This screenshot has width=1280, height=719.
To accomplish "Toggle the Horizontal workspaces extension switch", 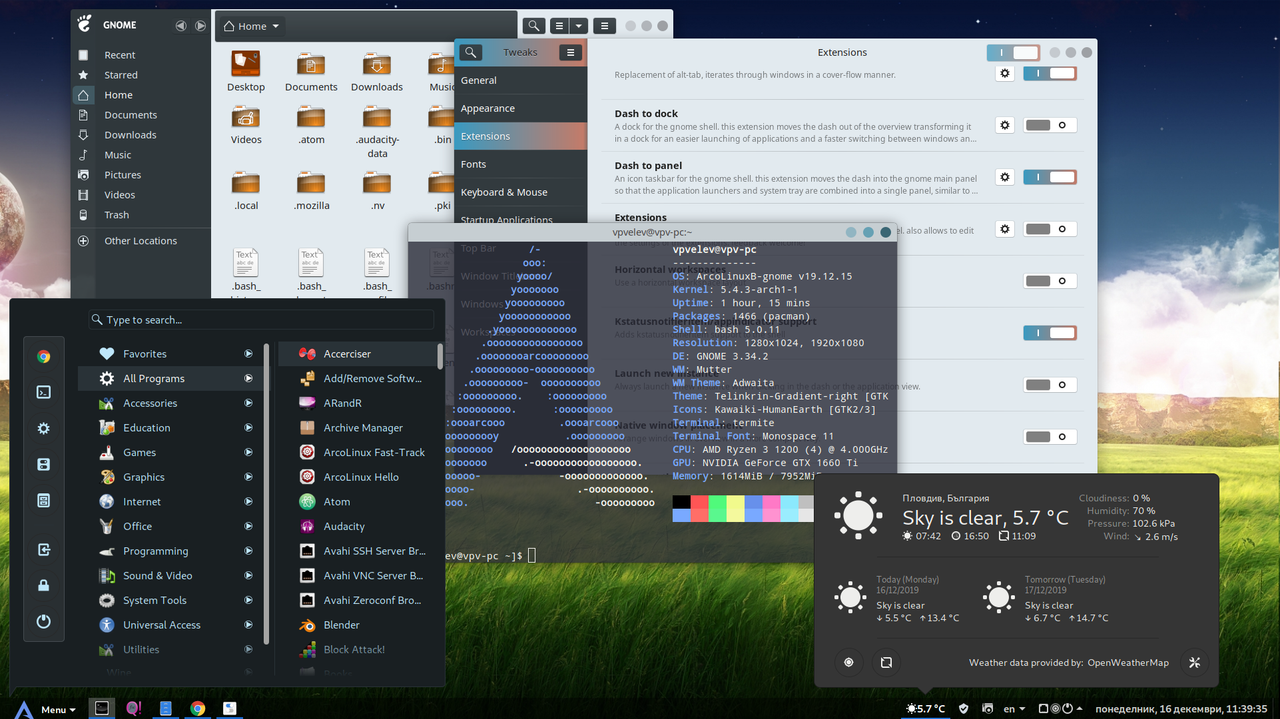I will tap(1050, 281).
